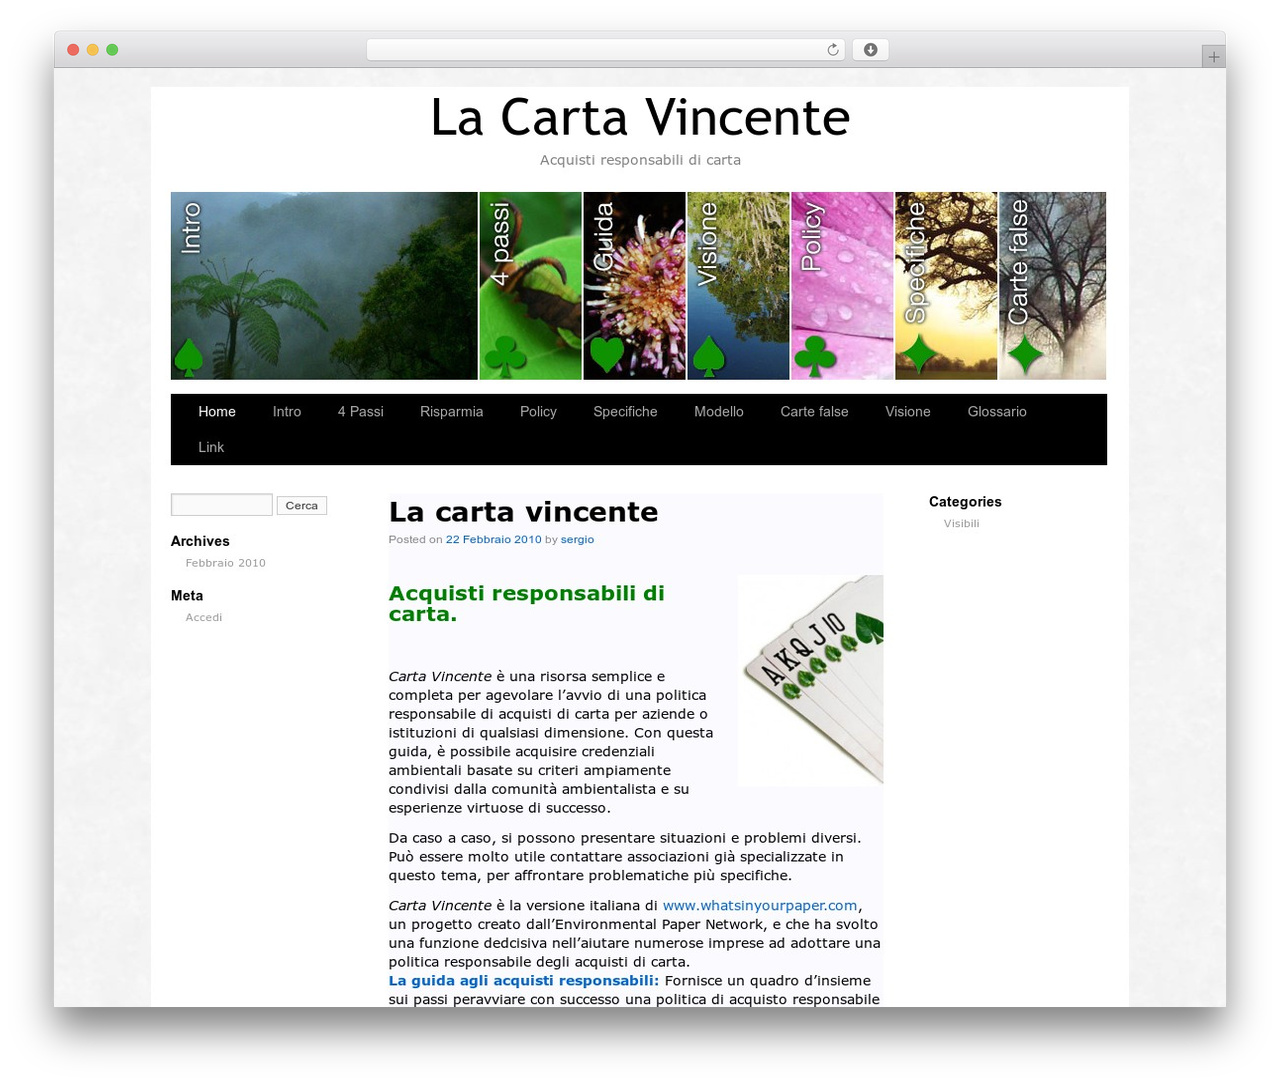Open Carte false in the navigation bar
Image resolution: width=1280 pixels, height=1084 pixels.
click(814, 412)
